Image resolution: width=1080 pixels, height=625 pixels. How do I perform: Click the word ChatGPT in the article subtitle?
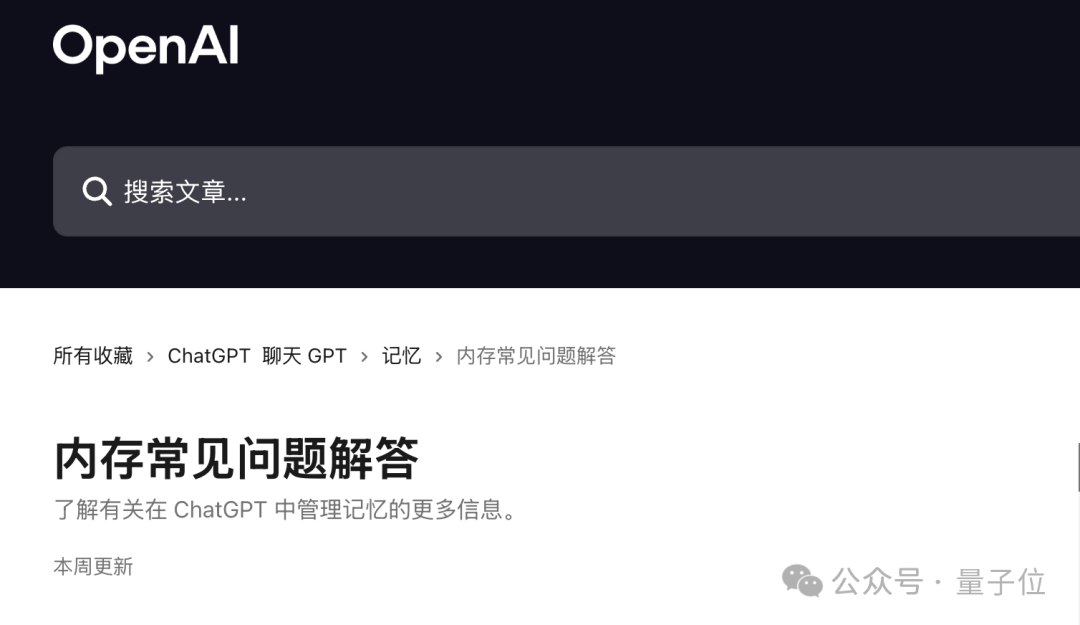pyautogui.click(x=220, y=510)
